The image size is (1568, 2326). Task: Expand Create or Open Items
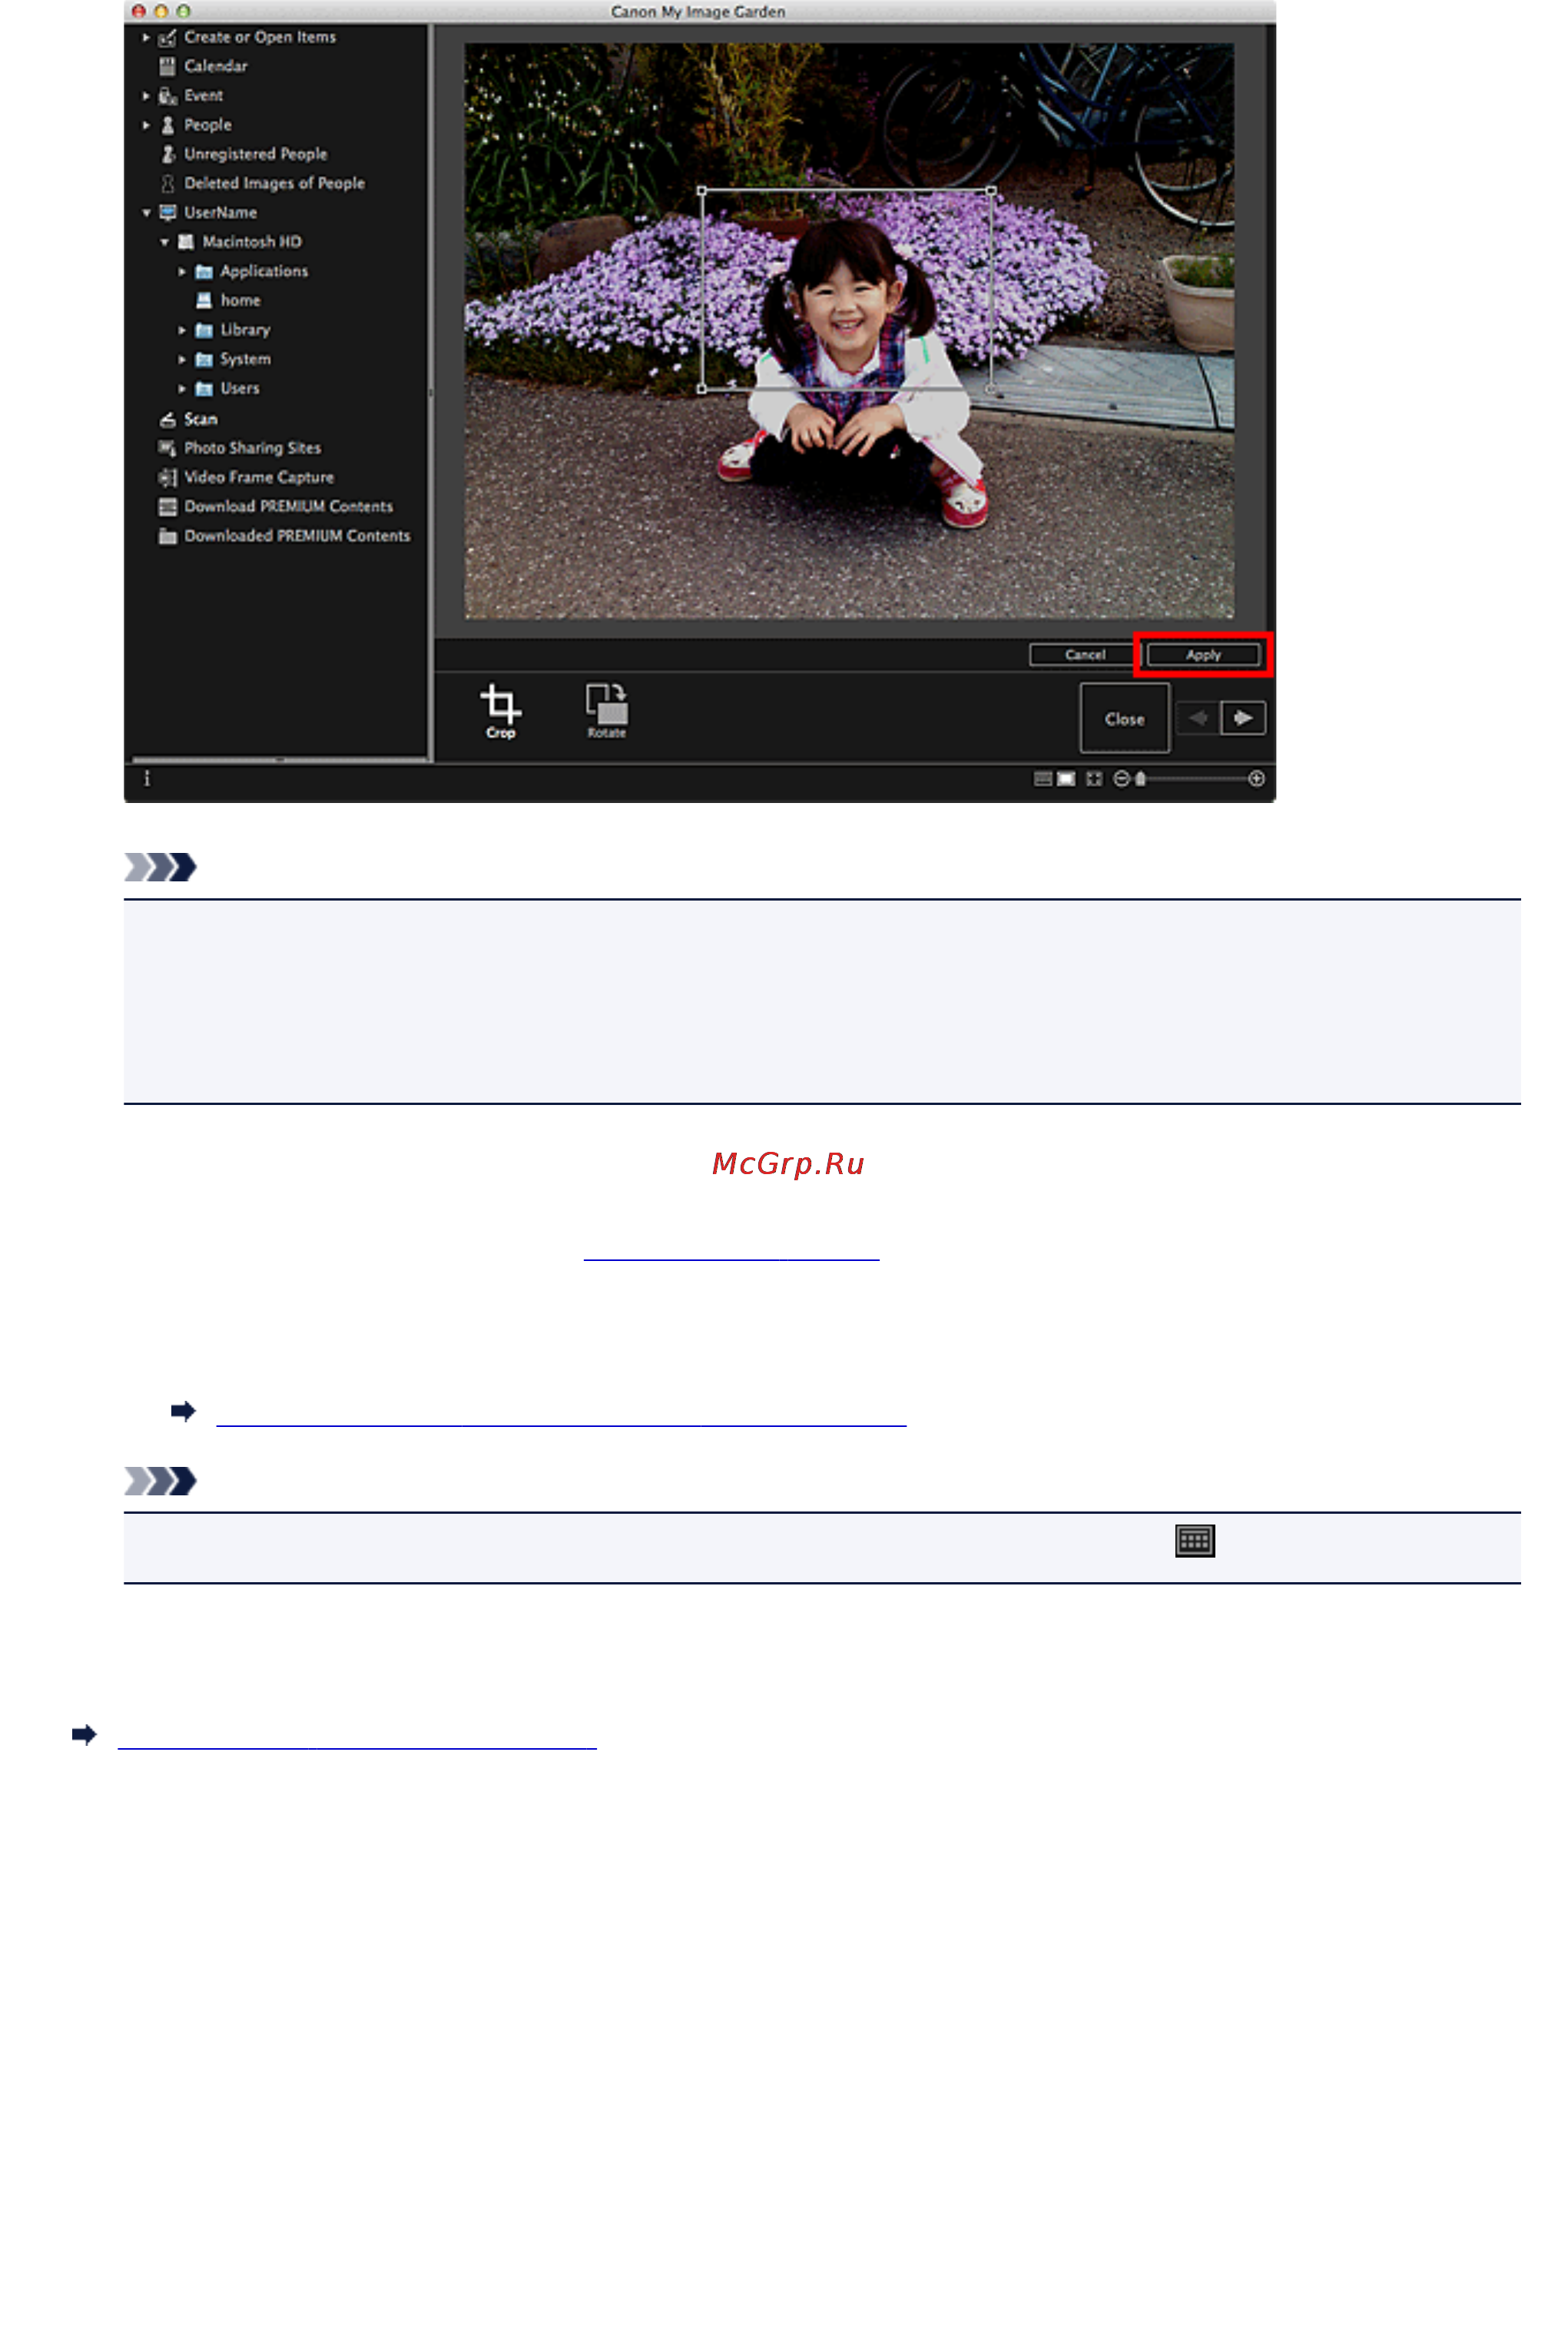point(146,38)
